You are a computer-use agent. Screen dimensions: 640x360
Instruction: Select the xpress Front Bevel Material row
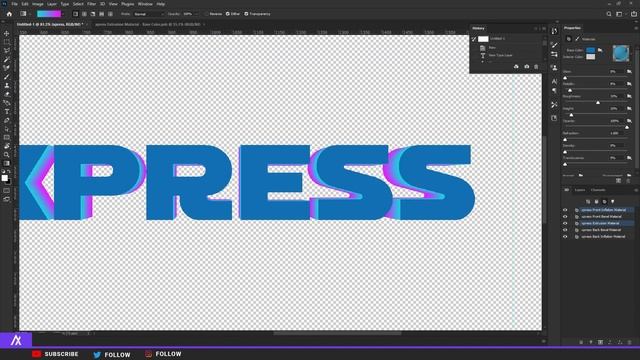point(602,217)
